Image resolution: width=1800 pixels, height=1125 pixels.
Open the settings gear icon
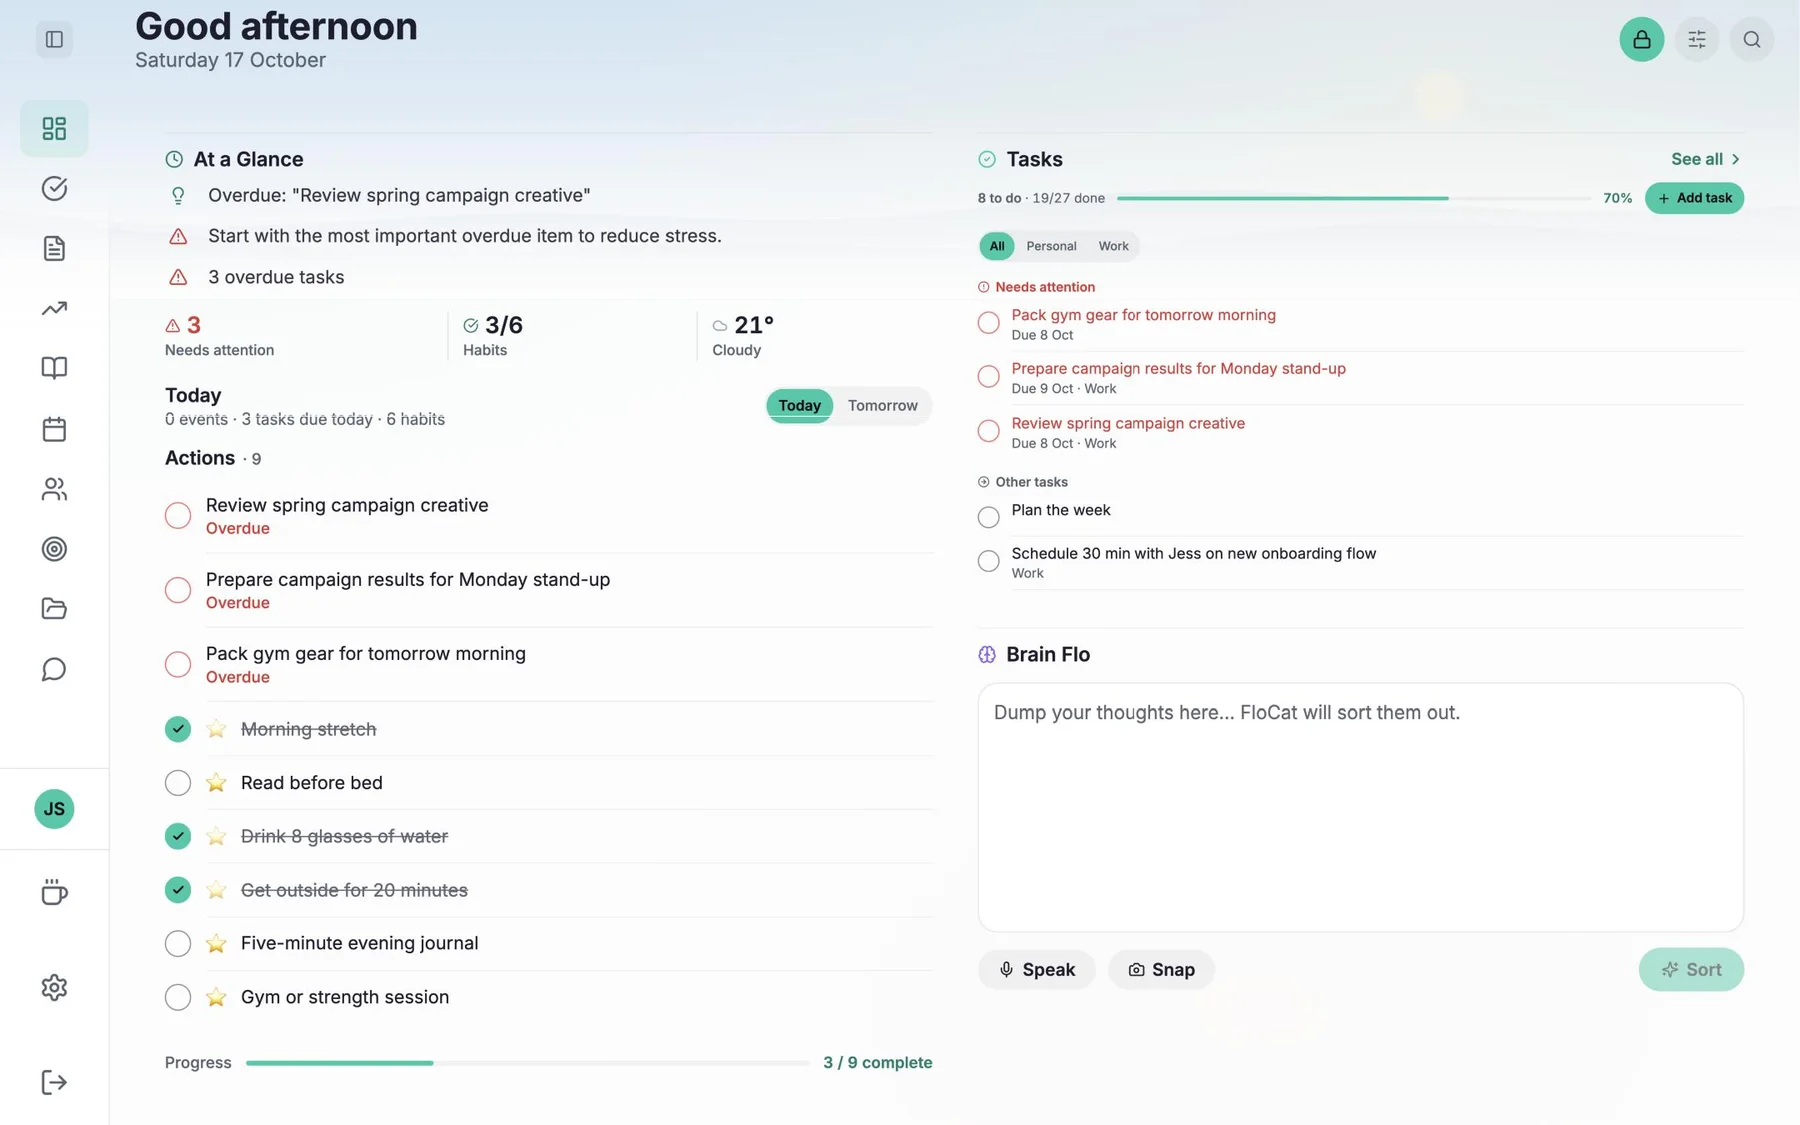coord(54,987)
